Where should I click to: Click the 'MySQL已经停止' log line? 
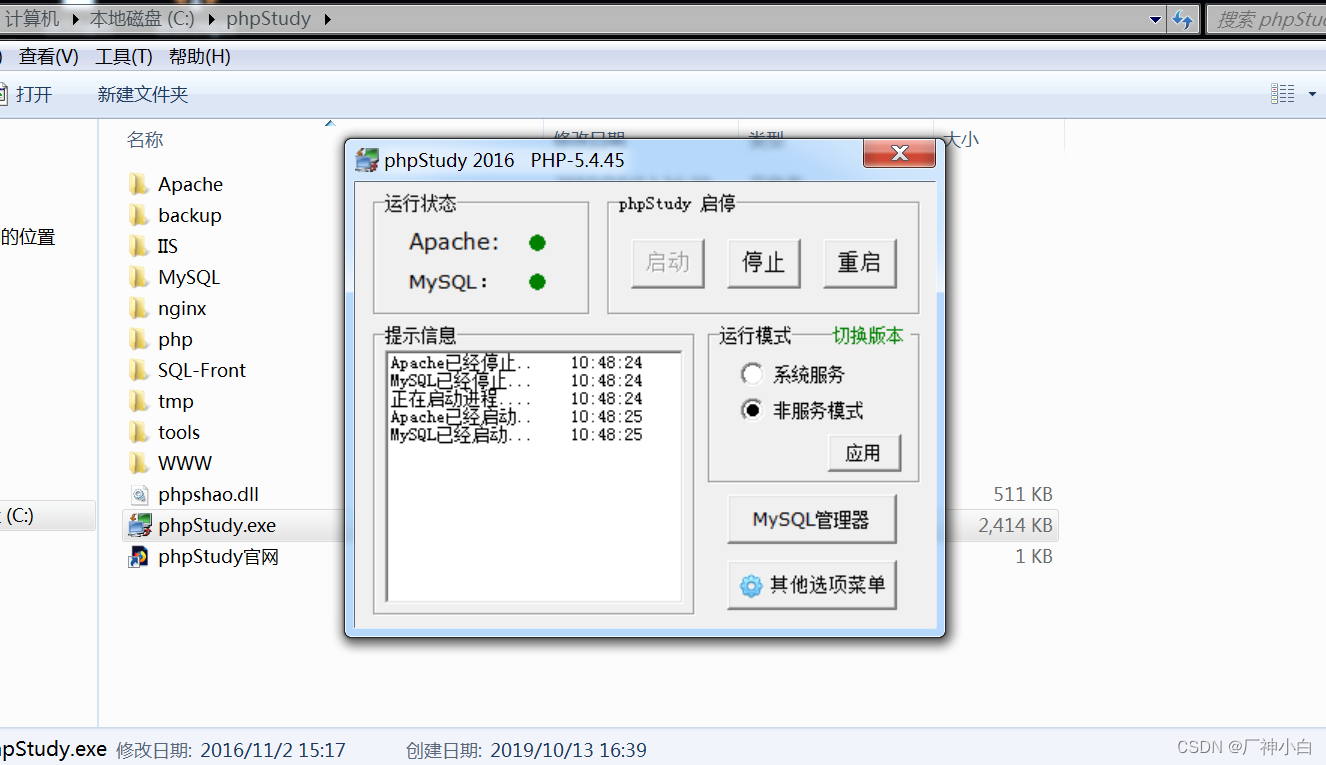coord(516,381)
